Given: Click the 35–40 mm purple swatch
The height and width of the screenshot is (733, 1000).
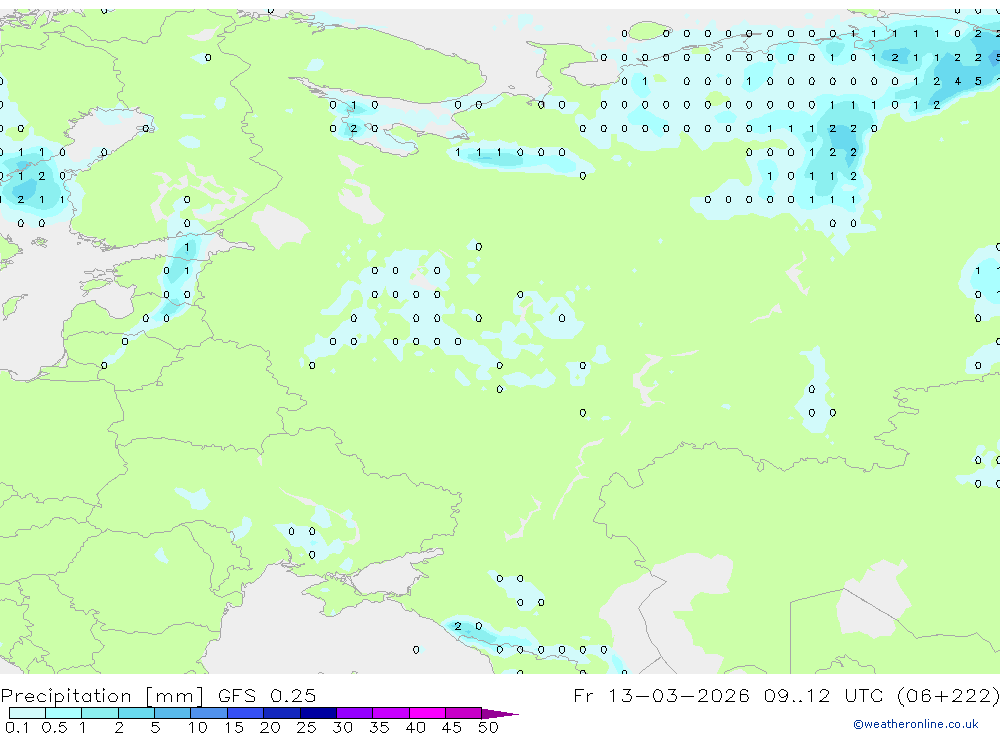Looking at the screenshot, I should point(391,713).
